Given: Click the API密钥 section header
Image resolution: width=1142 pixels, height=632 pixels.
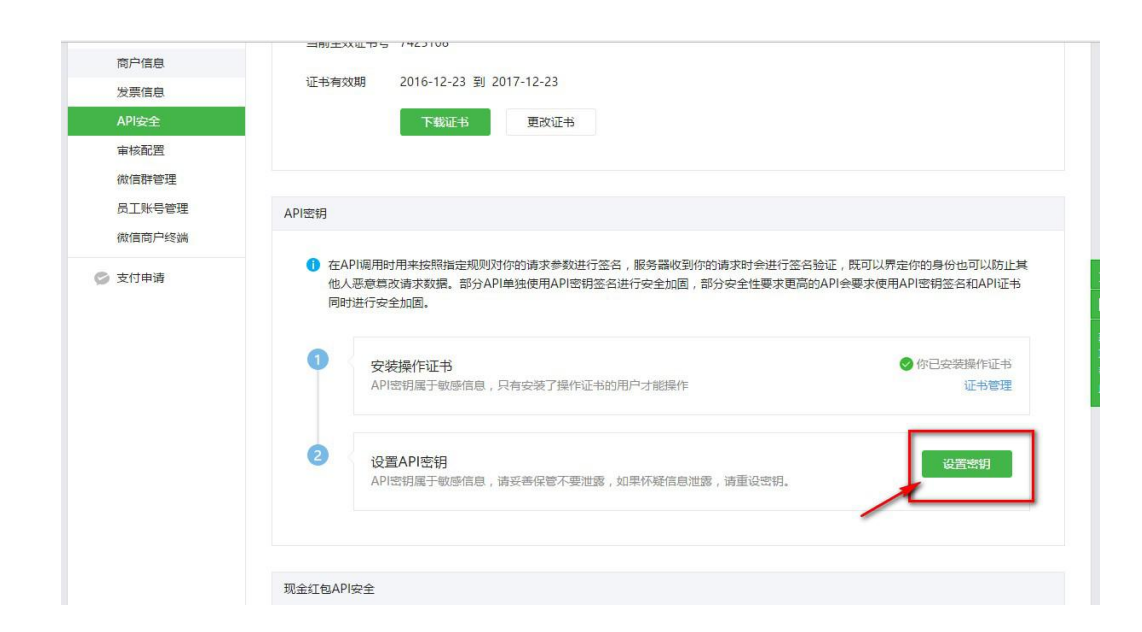Looking at the screenshot, I should (306, 214).
